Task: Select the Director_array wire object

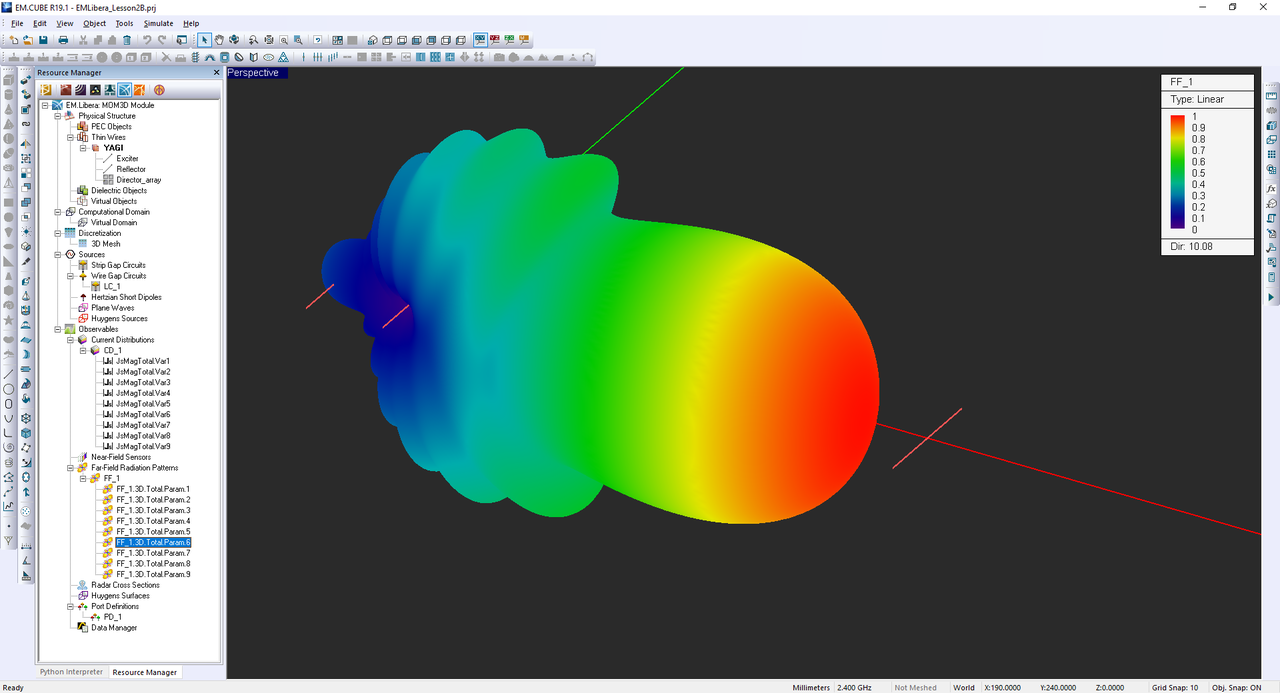Action: tap(138, 180)
